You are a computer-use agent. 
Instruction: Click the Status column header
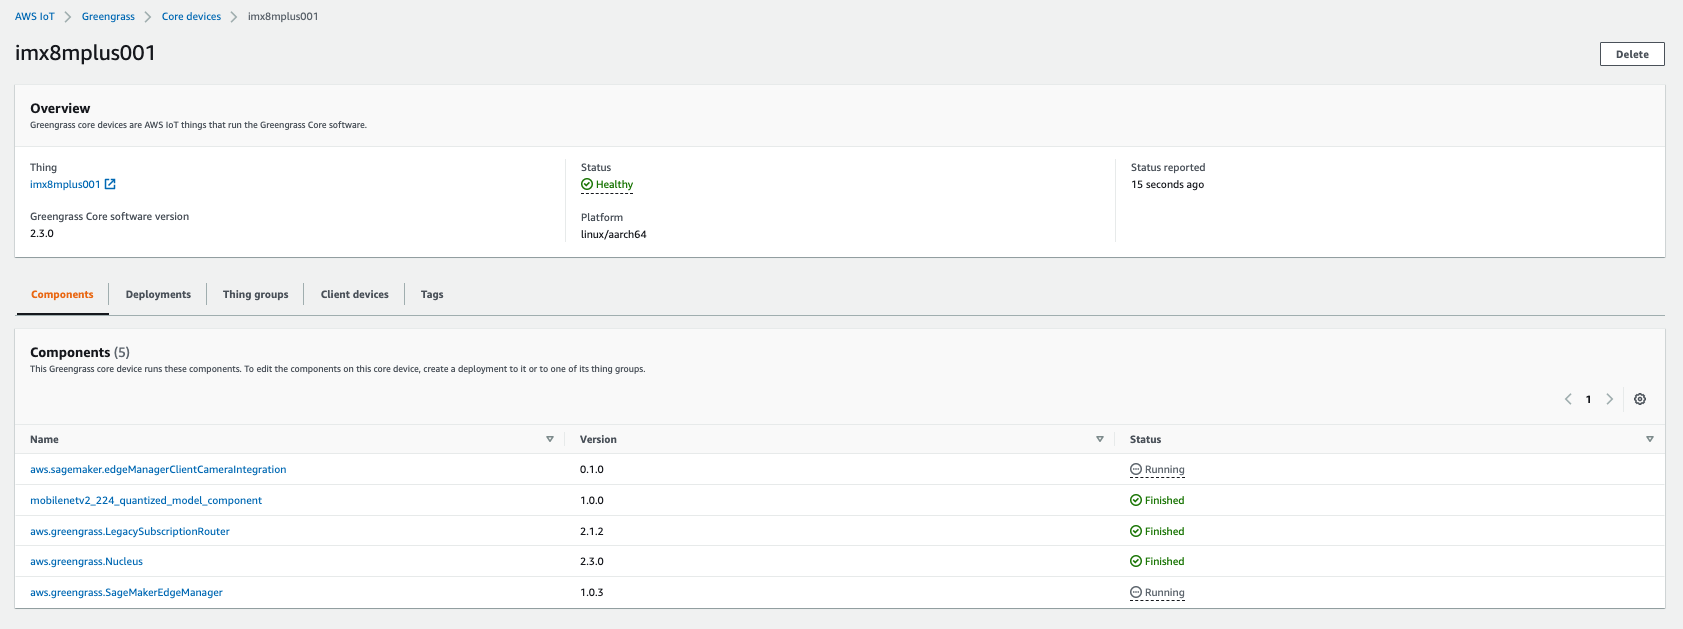coord(1146,439)
